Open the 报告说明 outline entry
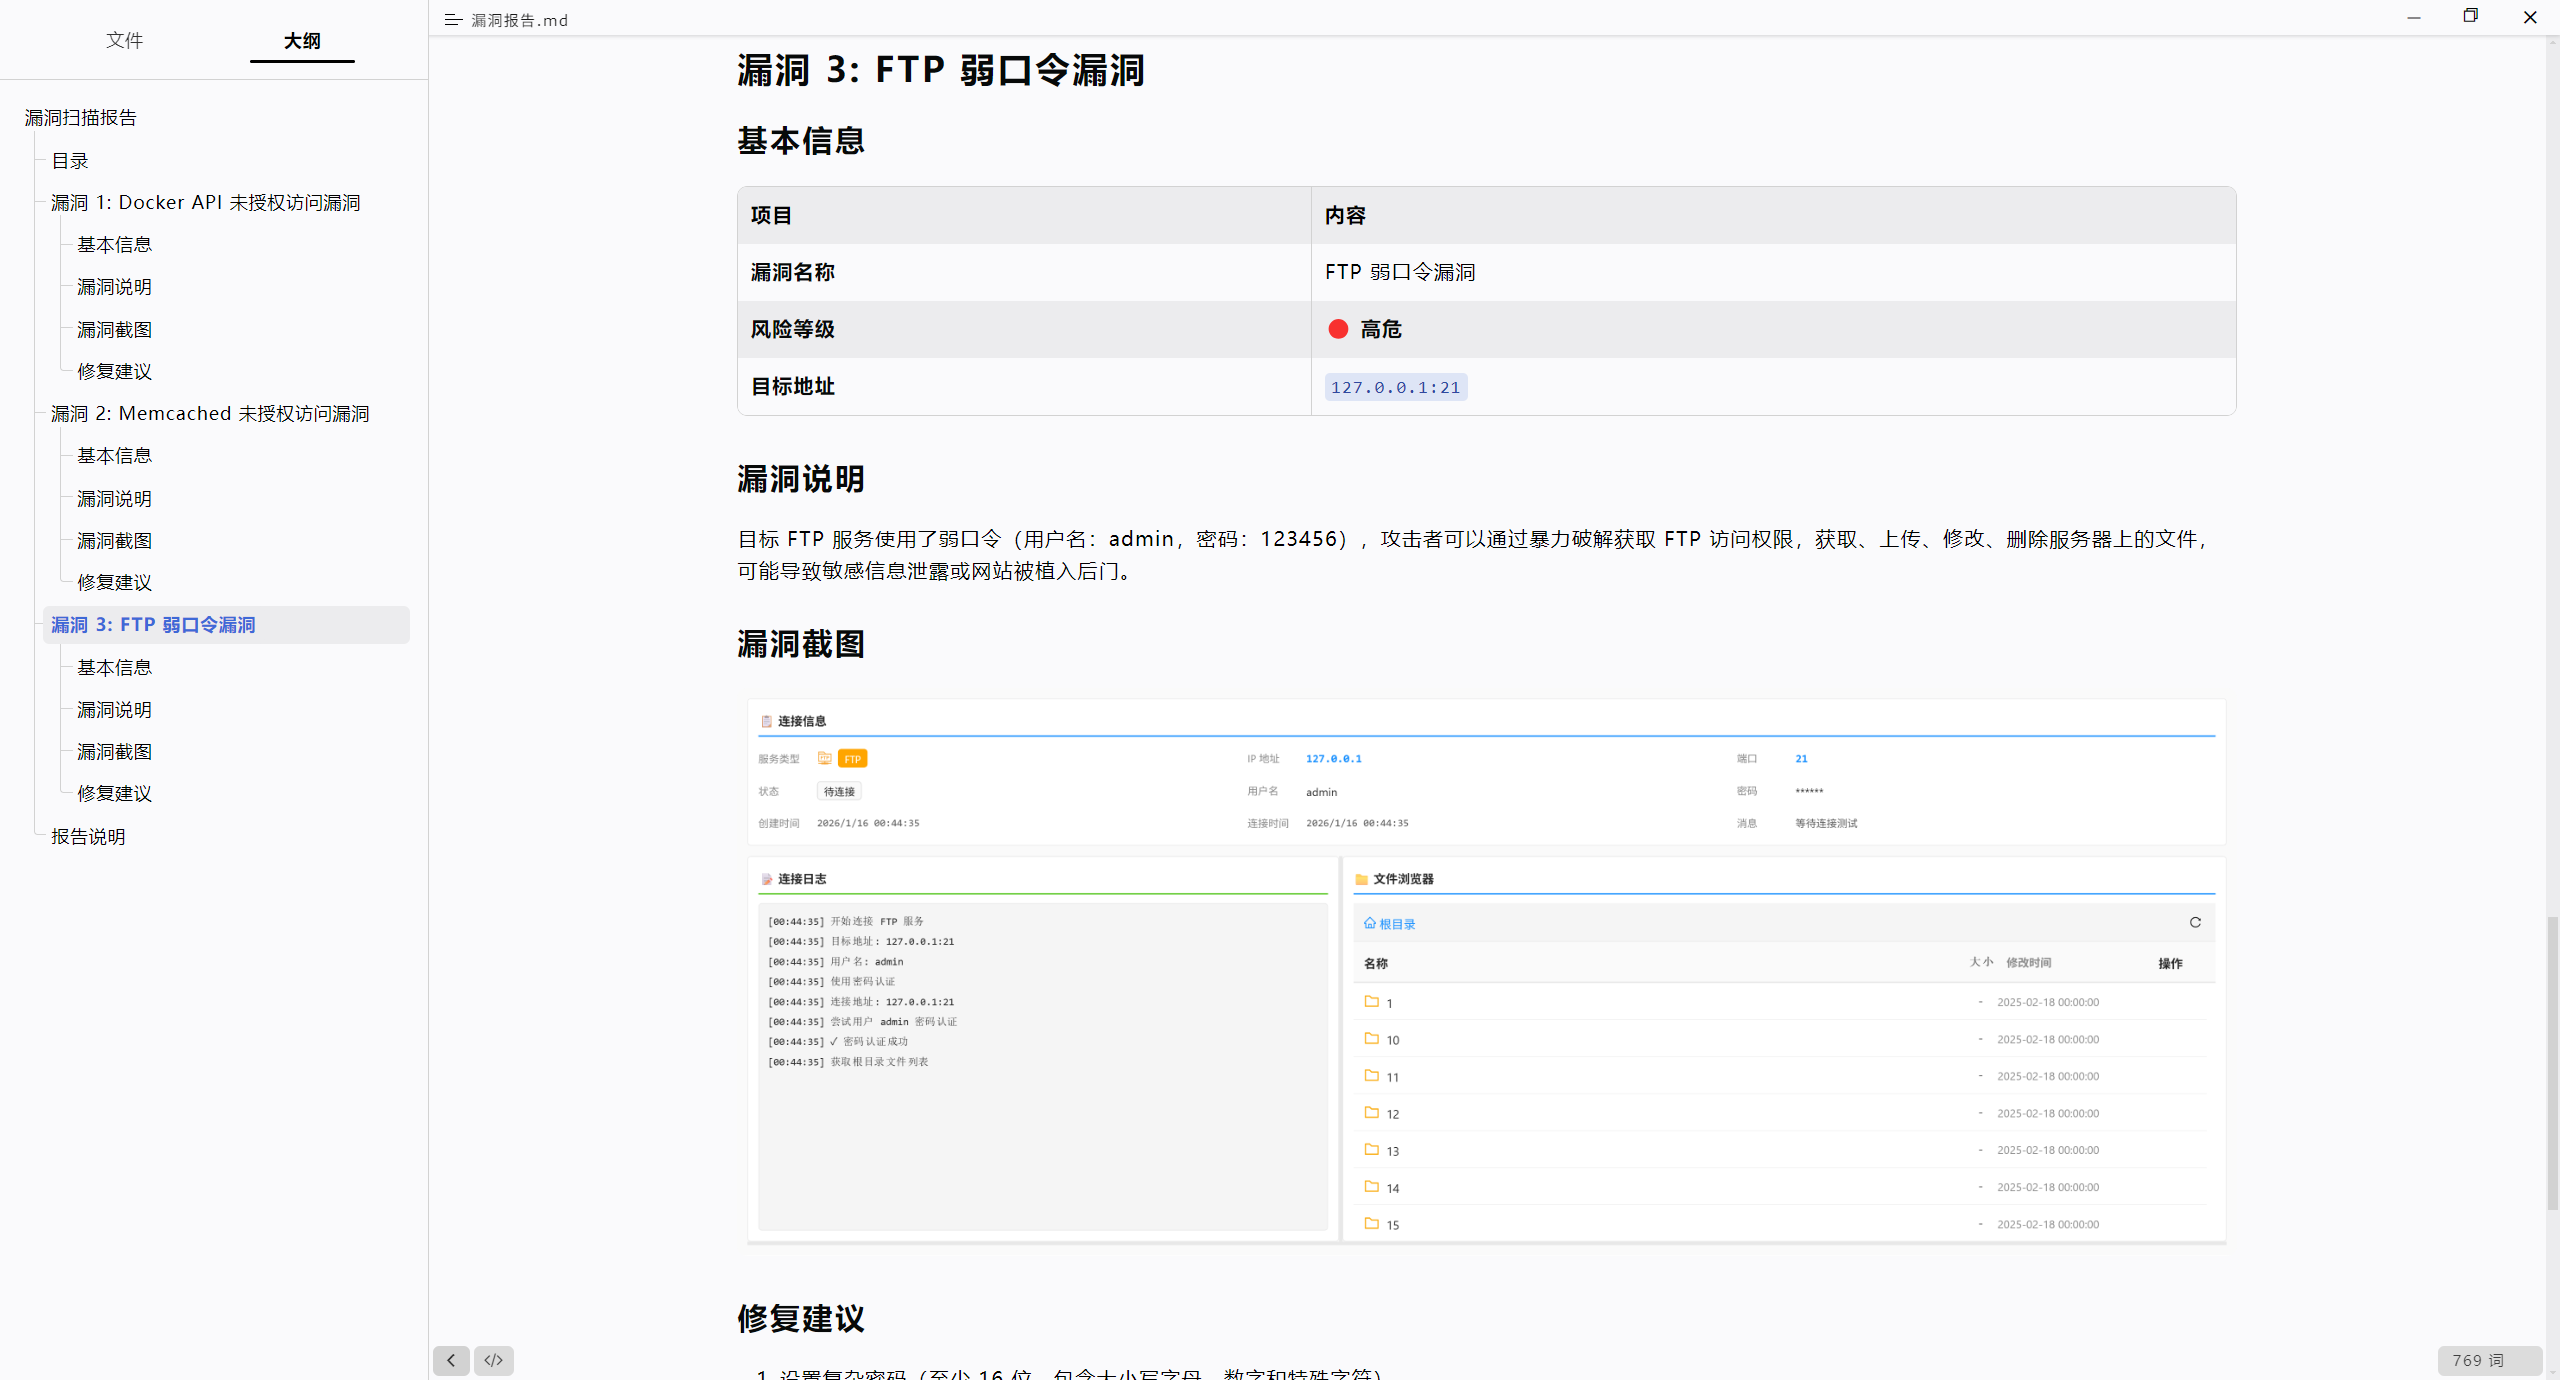The image size is (2560, 1380). point(88,837)
